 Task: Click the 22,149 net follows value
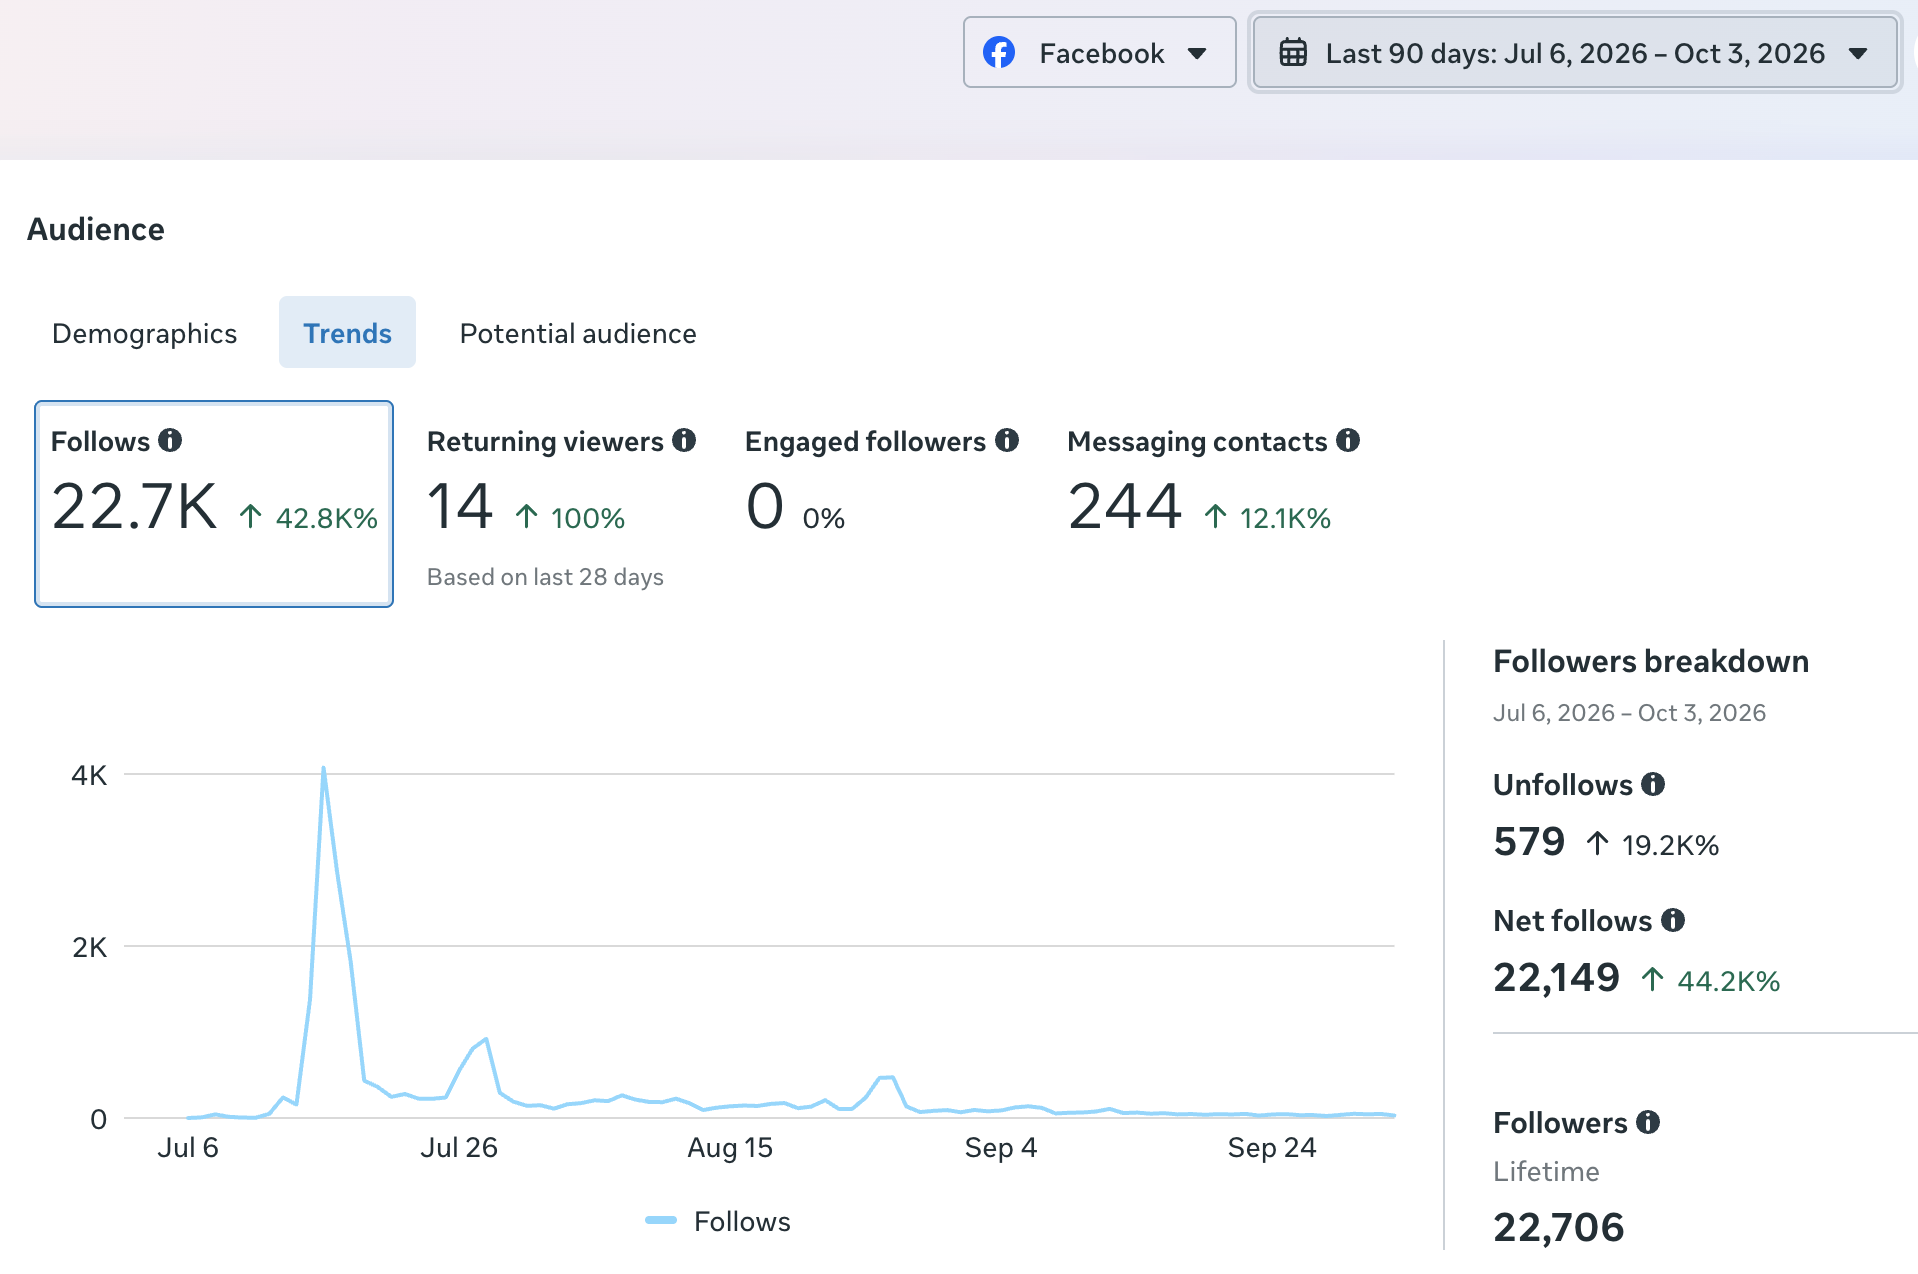coord(1556,977)
